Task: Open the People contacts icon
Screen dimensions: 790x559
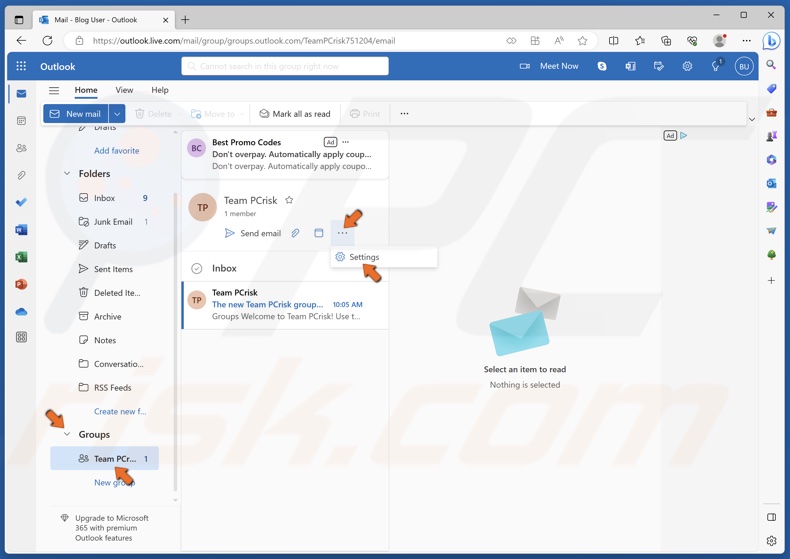Action: click(x=21, y=148)
